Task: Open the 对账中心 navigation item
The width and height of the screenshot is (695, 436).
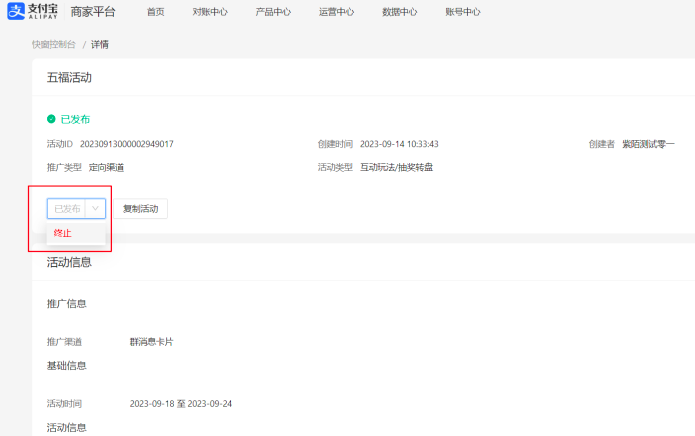Action: point(210,12)
